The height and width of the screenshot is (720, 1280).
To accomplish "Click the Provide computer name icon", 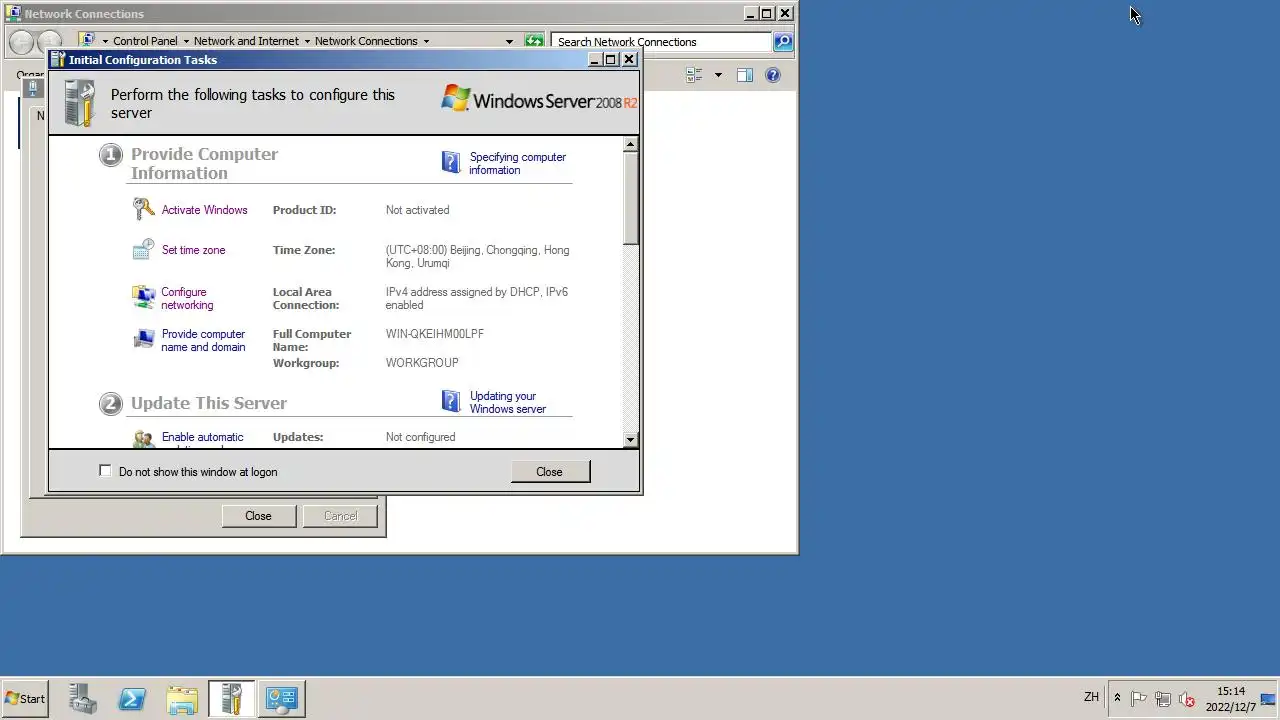I will [x=144, y=339].
